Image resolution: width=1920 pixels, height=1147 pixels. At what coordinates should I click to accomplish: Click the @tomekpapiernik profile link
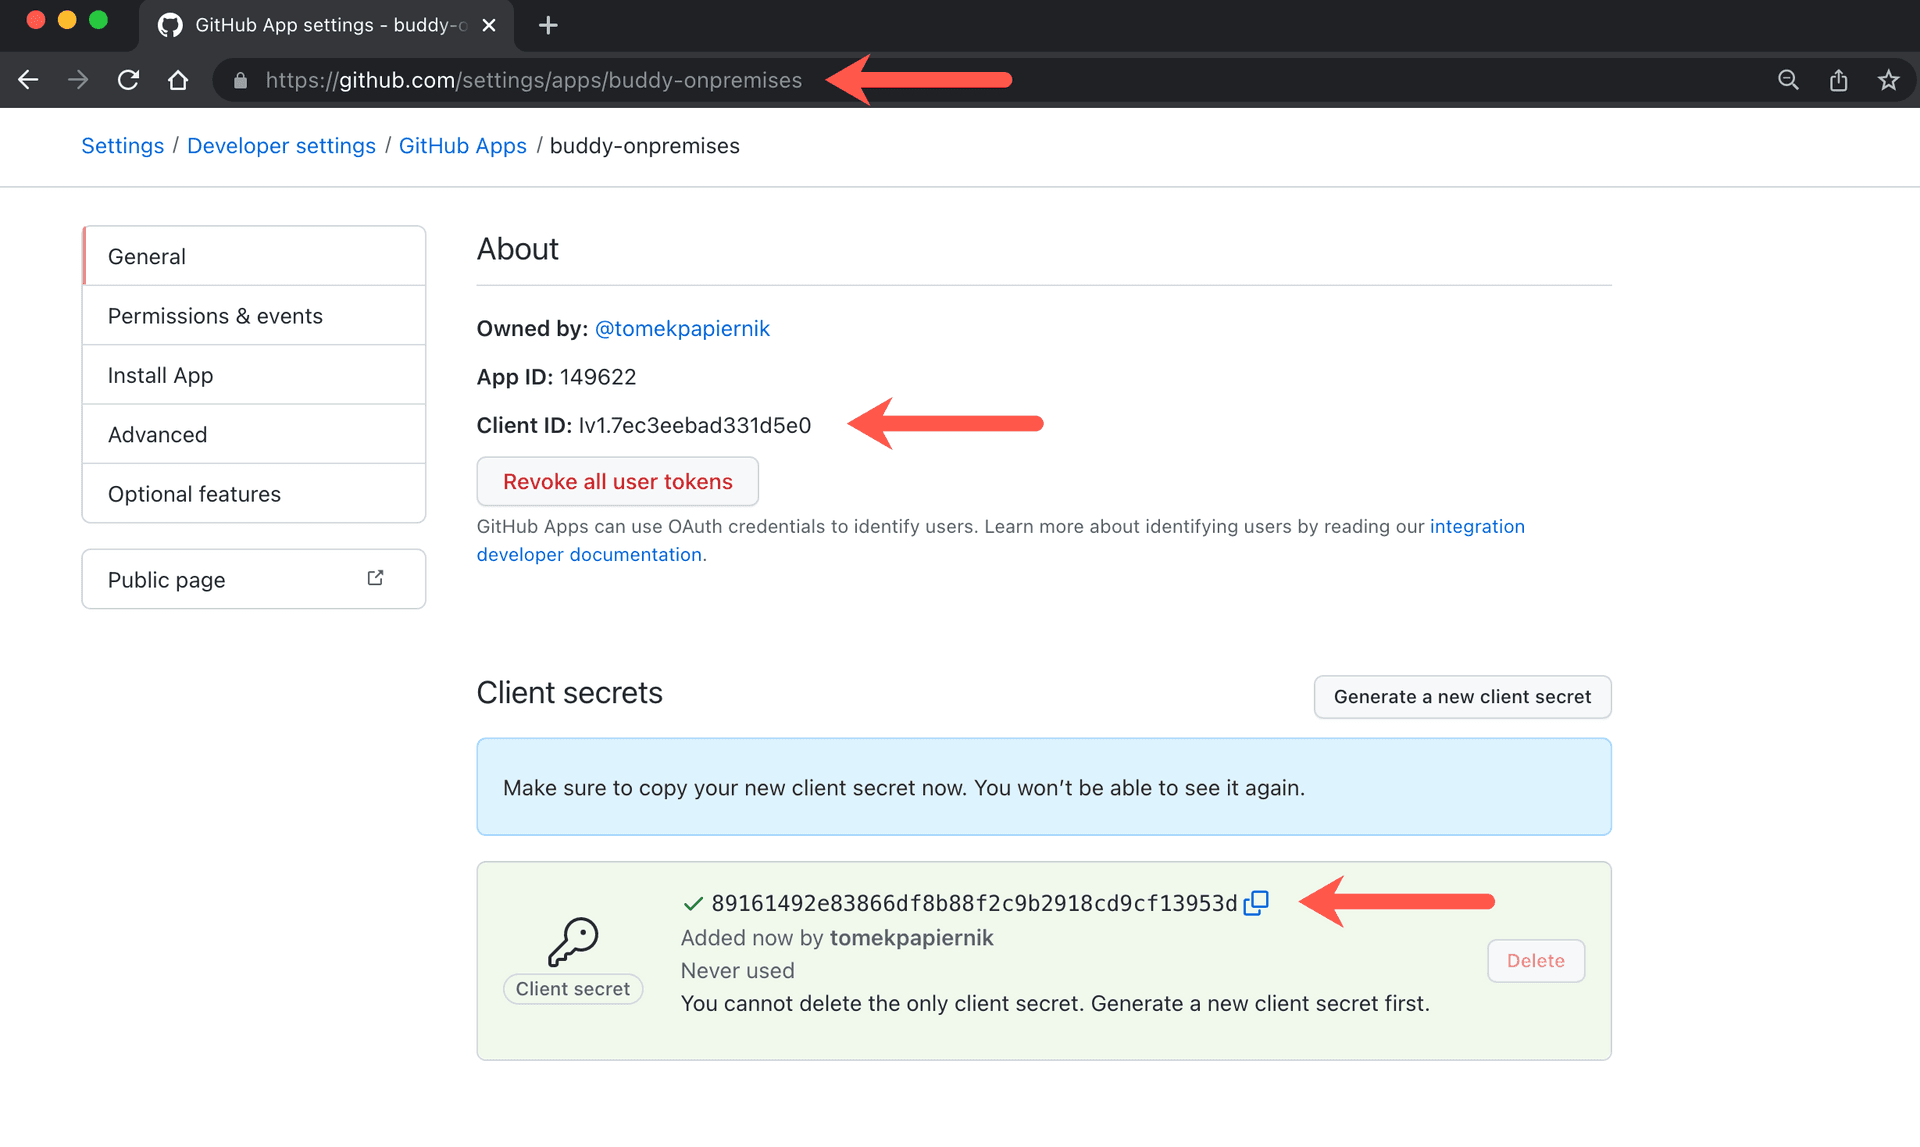[x=683, y=328]
